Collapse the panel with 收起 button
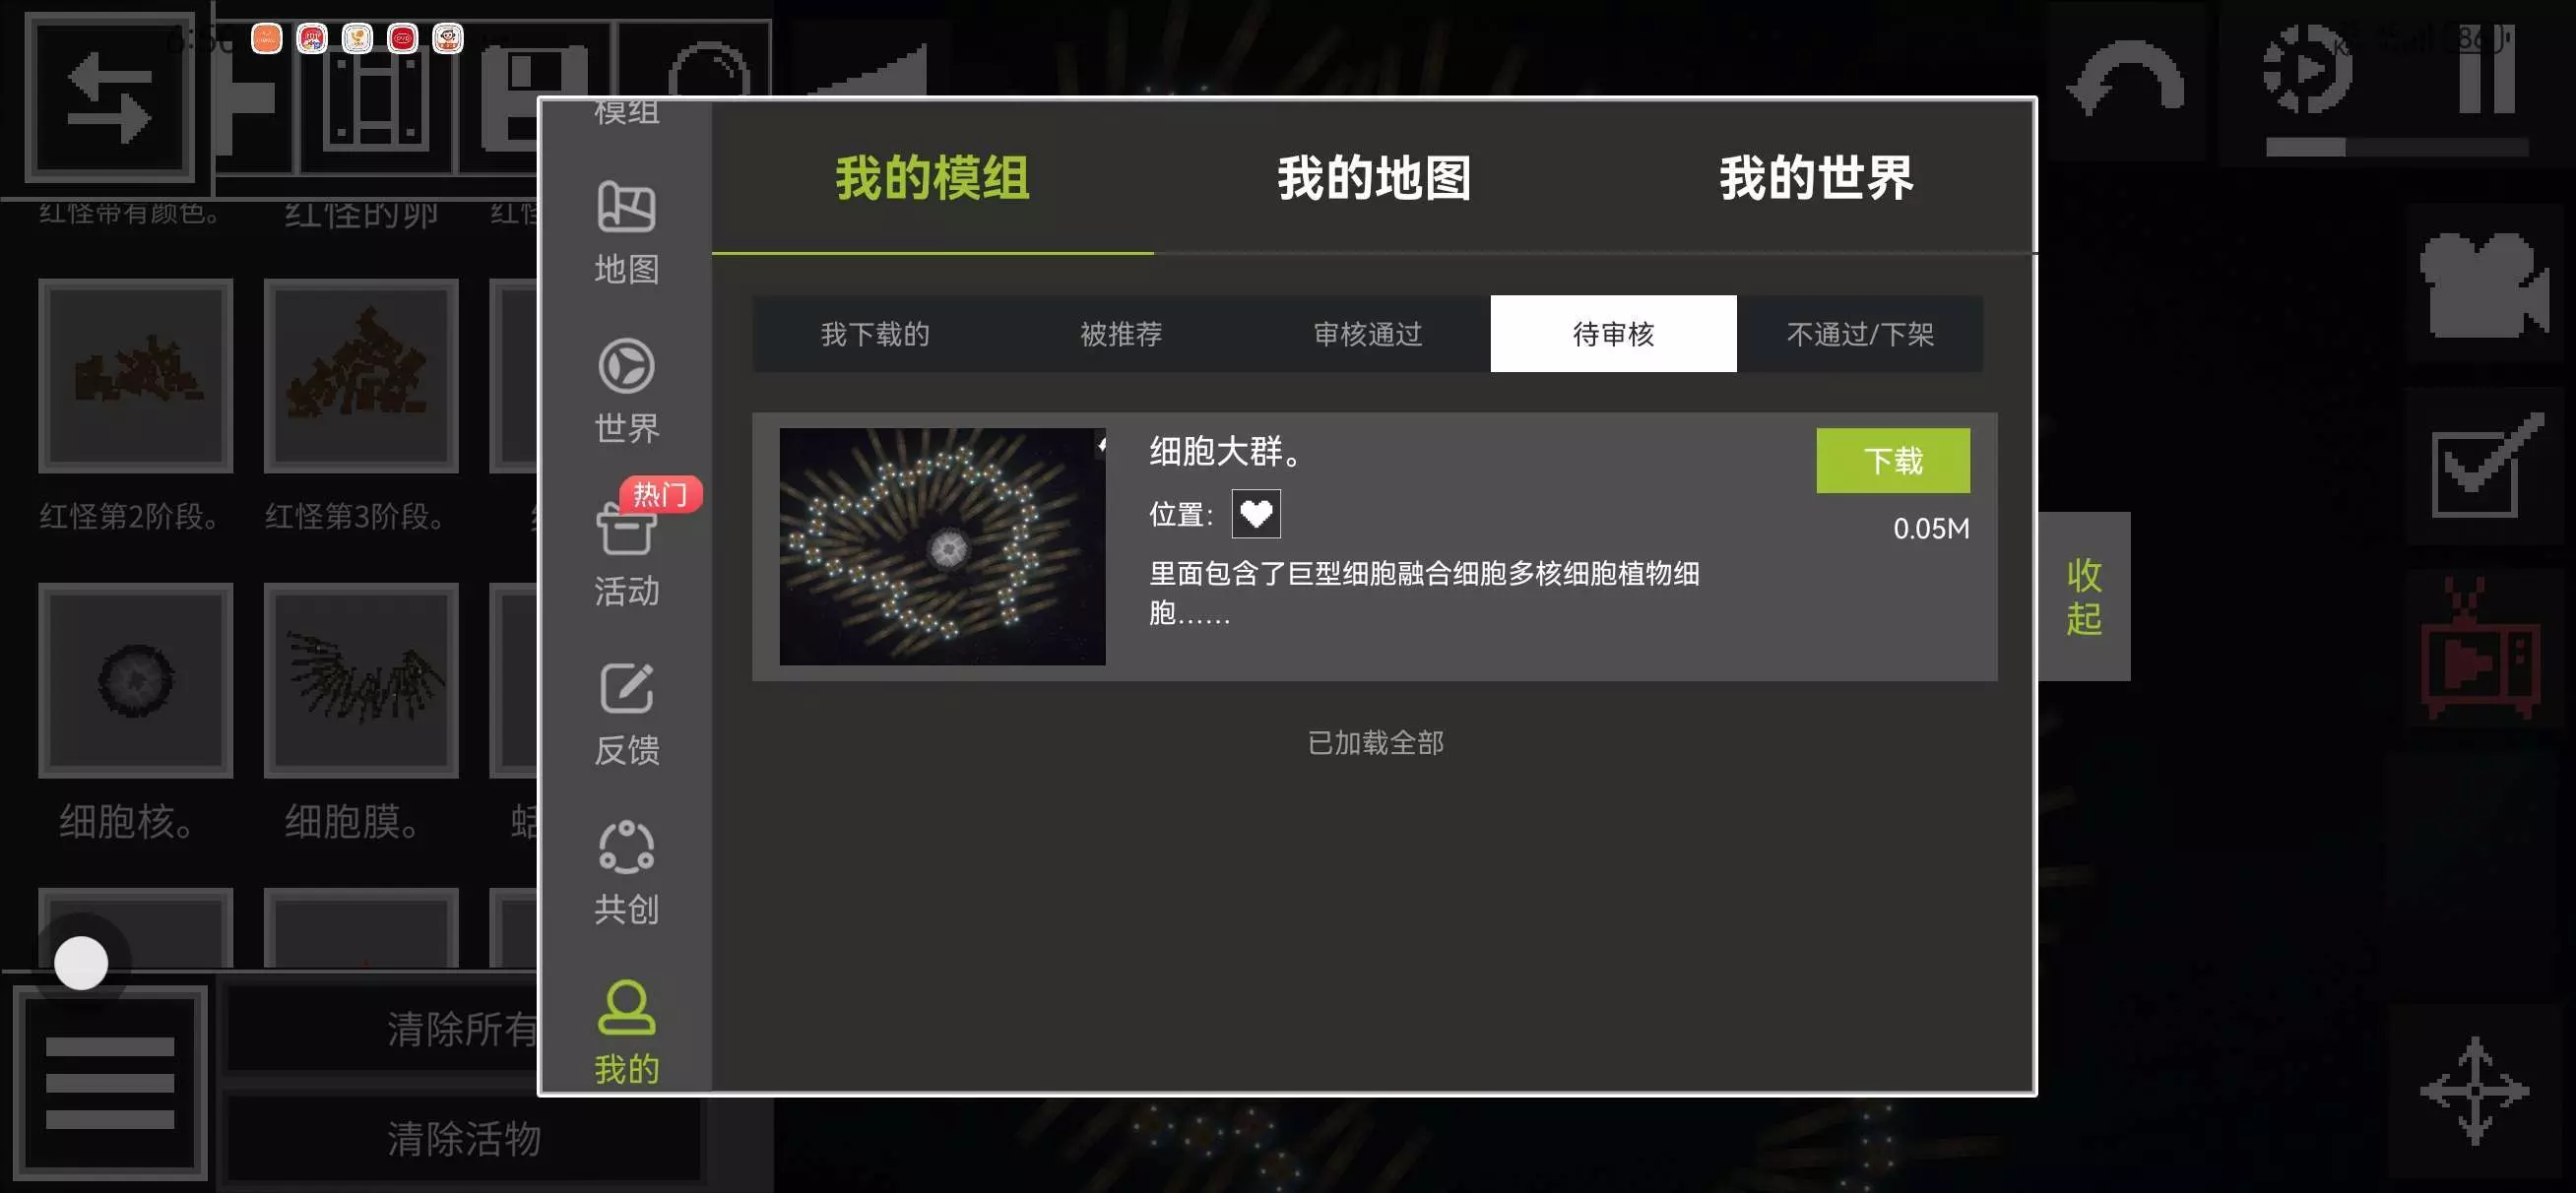This screenshot has width=2576, height=1193. point(2083,596)
